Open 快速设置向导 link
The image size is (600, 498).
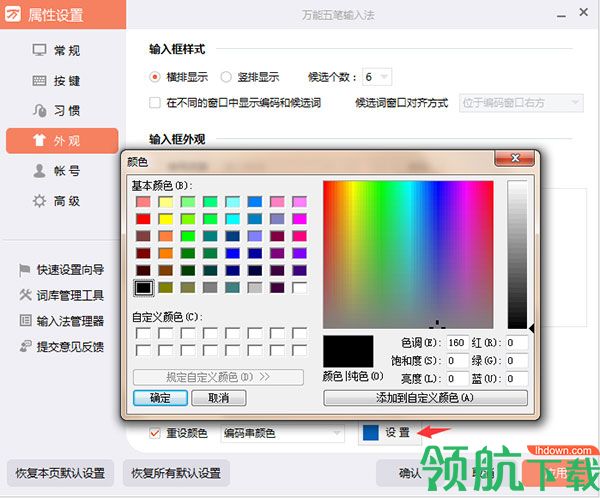[x=70, y=270]
